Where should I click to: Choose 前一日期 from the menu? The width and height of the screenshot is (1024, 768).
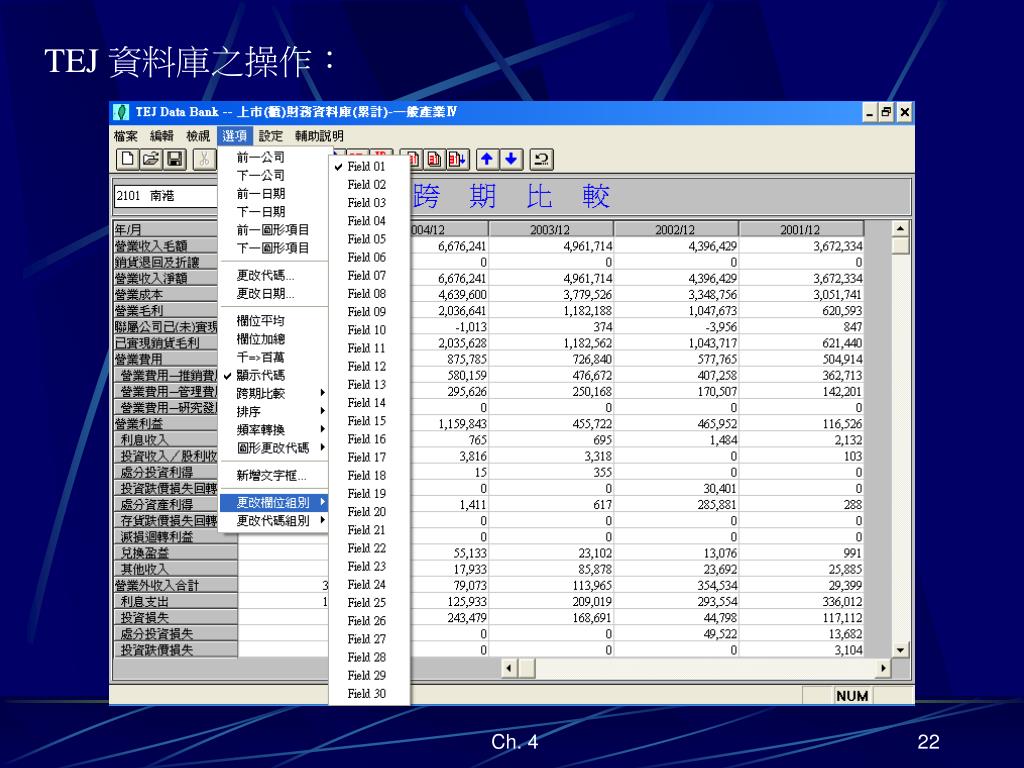(x=273, y=194)
